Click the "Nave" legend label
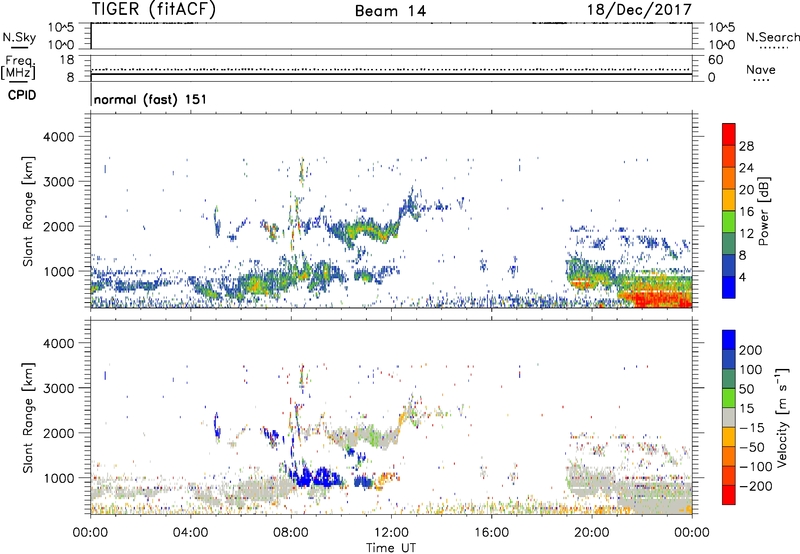800x554 pixels. (761, 70)
